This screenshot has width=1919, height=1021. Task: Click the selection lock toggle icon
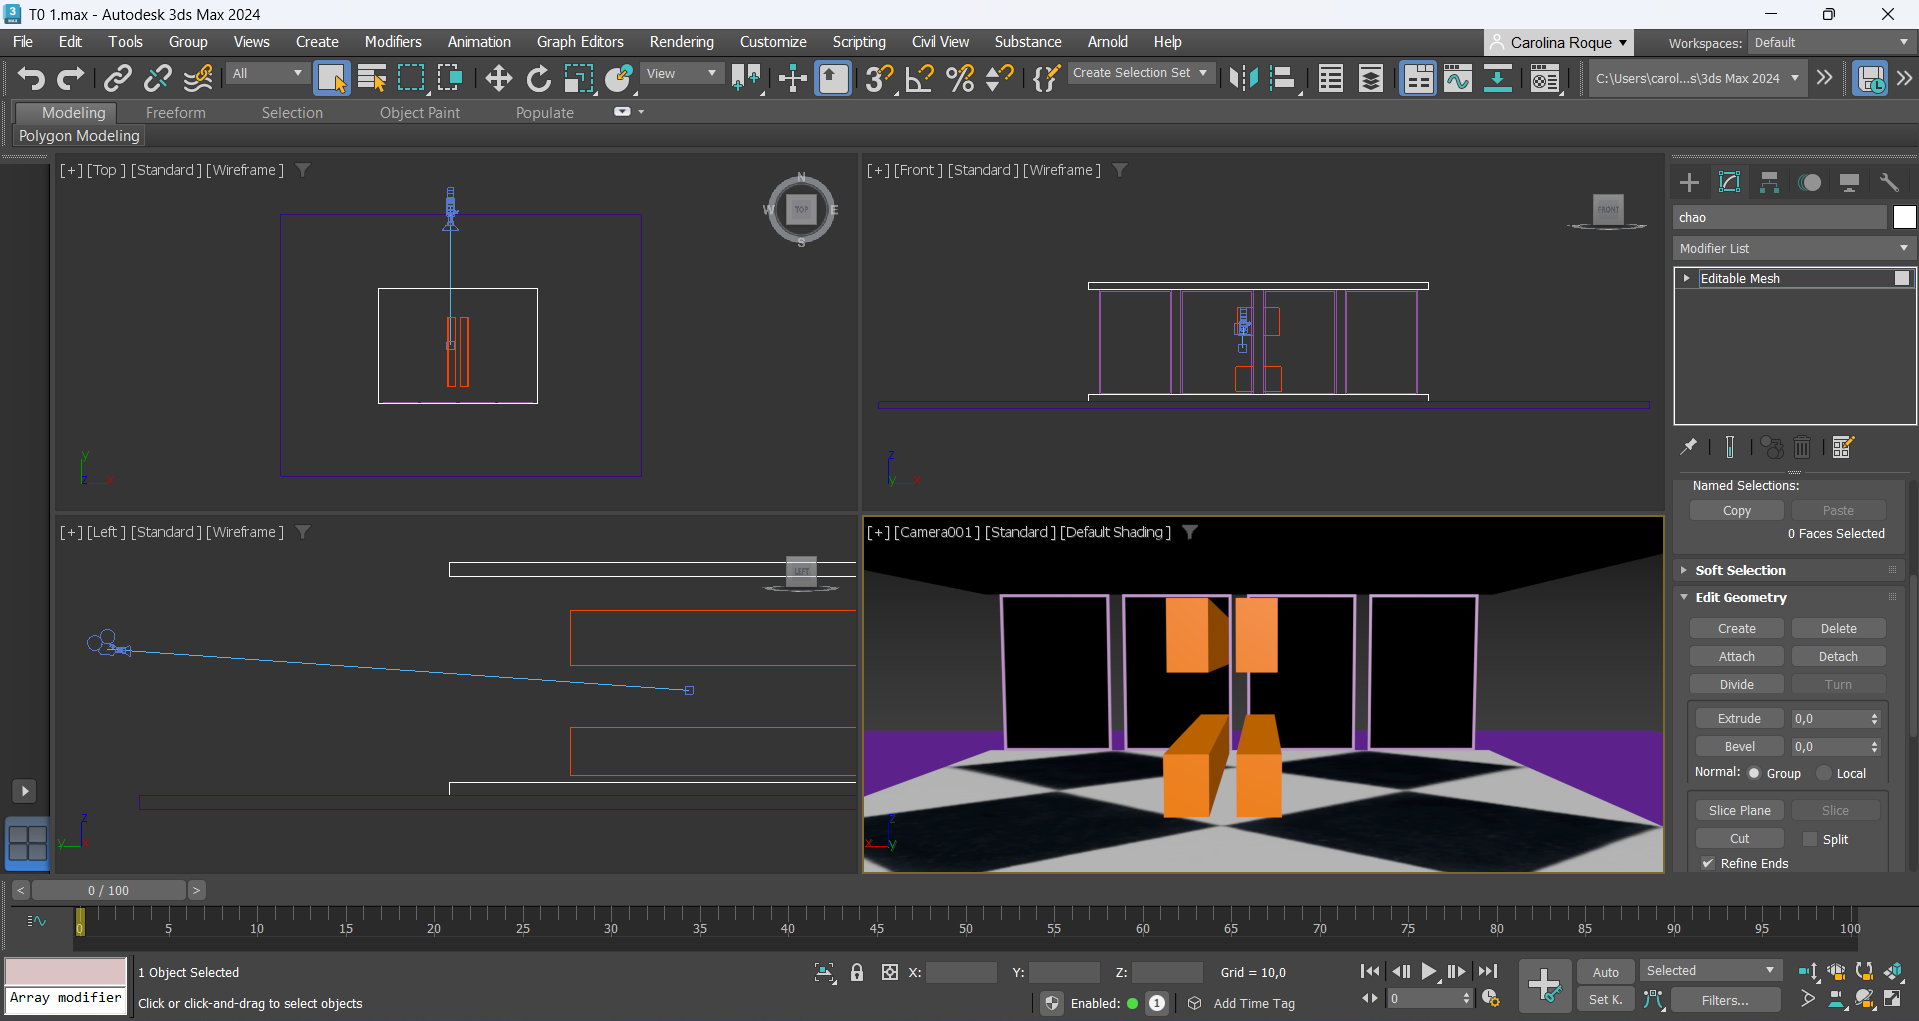[x=857, y=972]
